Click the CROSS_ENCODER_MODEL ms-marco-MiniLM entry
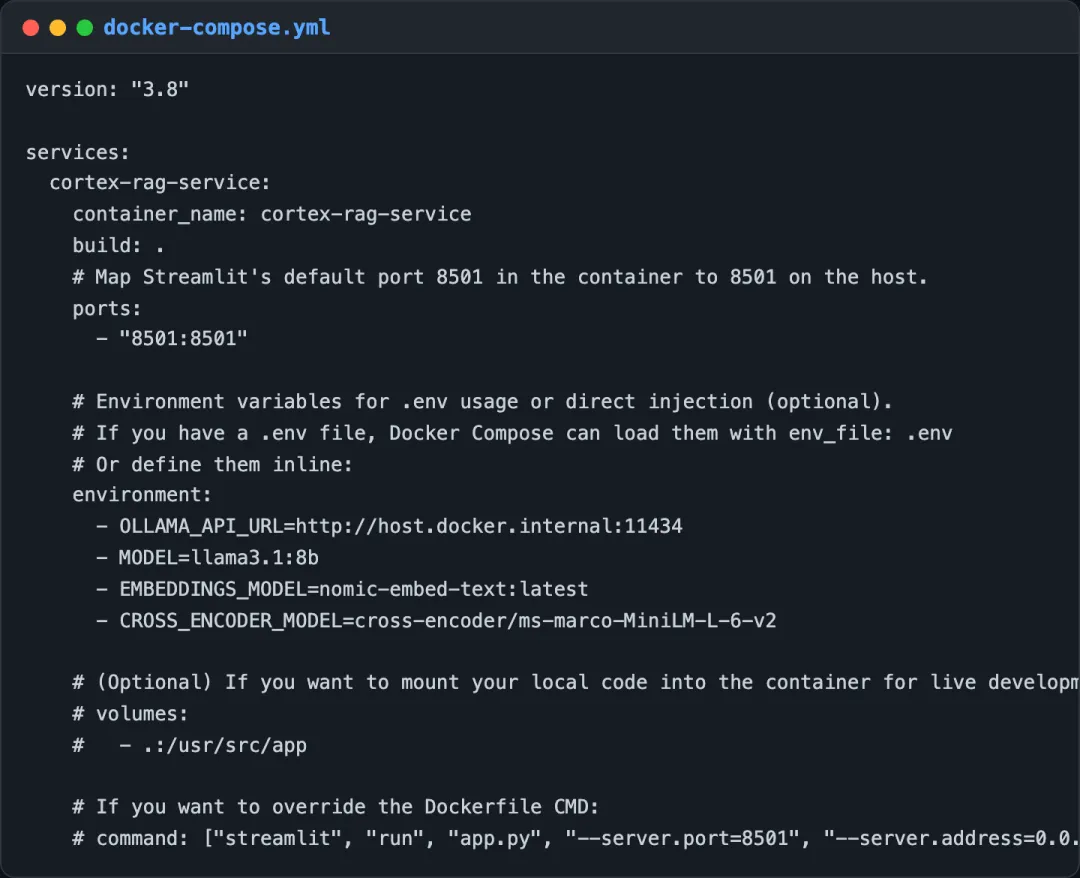The image size is (1080, 878). [x=448, y=620]
